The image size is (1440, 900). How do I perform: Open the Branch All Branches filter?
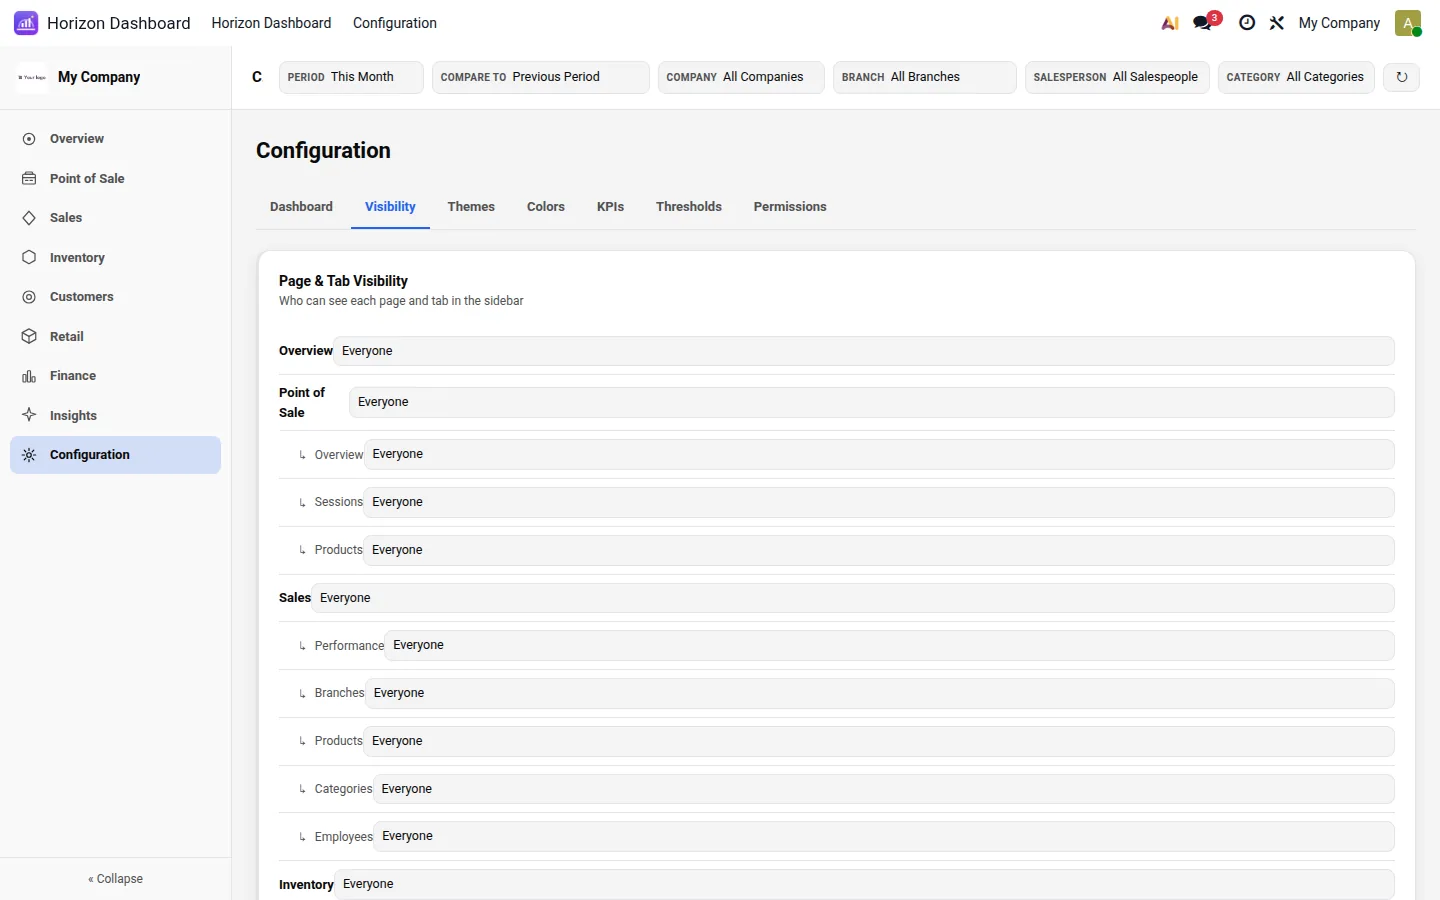click(925, 77)
